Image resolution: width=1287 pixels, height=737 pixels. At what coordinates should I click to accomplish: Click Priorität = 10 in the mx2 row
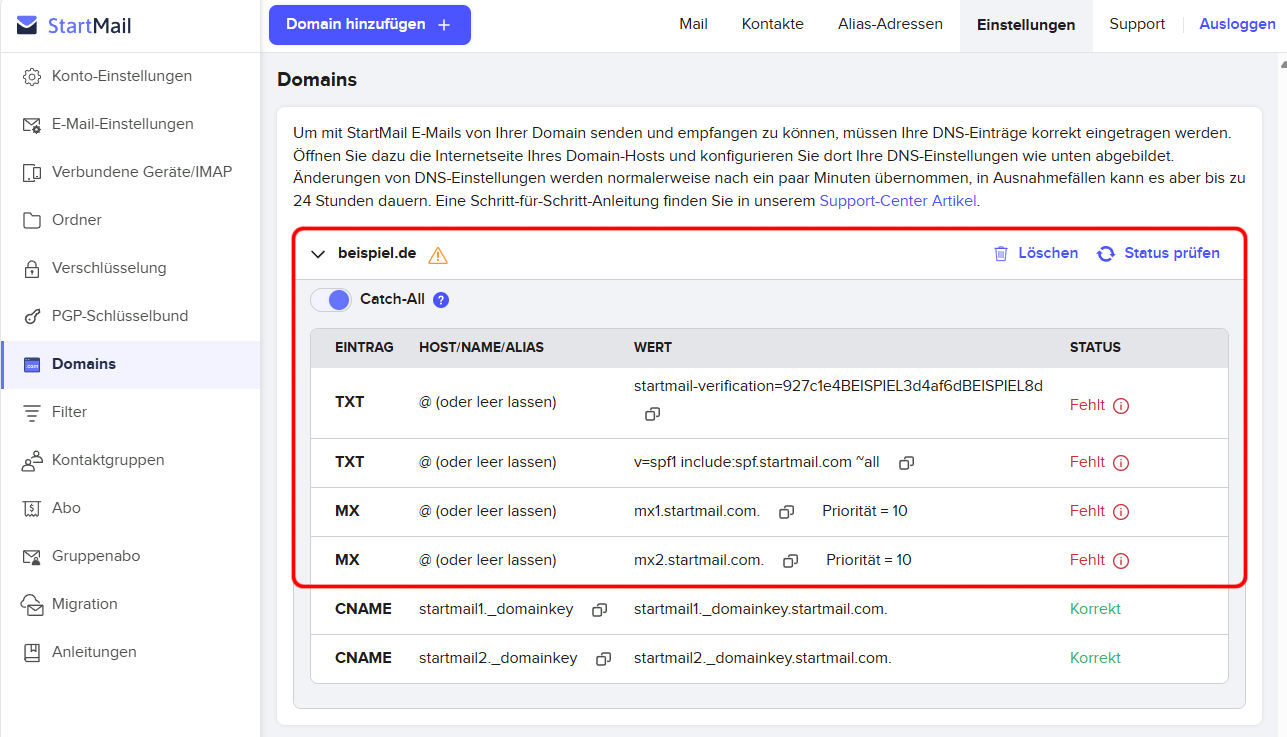tap(869, 560)
